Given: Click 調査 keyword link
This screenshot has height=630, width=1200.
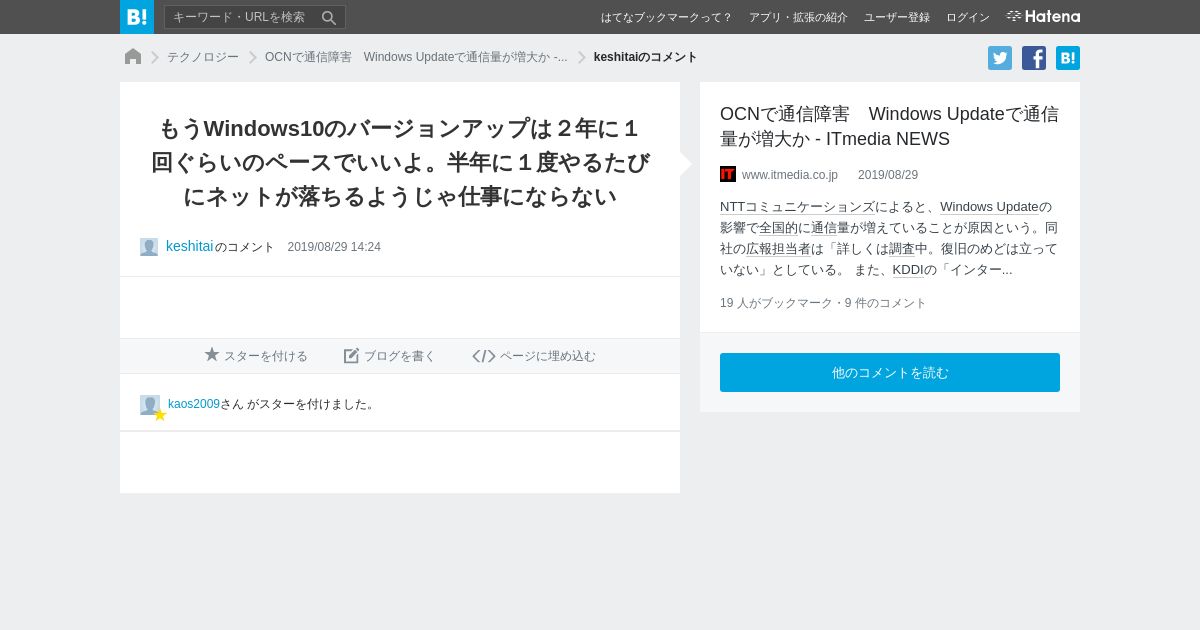Looking at the screenshot, I should tap(902, 249).
